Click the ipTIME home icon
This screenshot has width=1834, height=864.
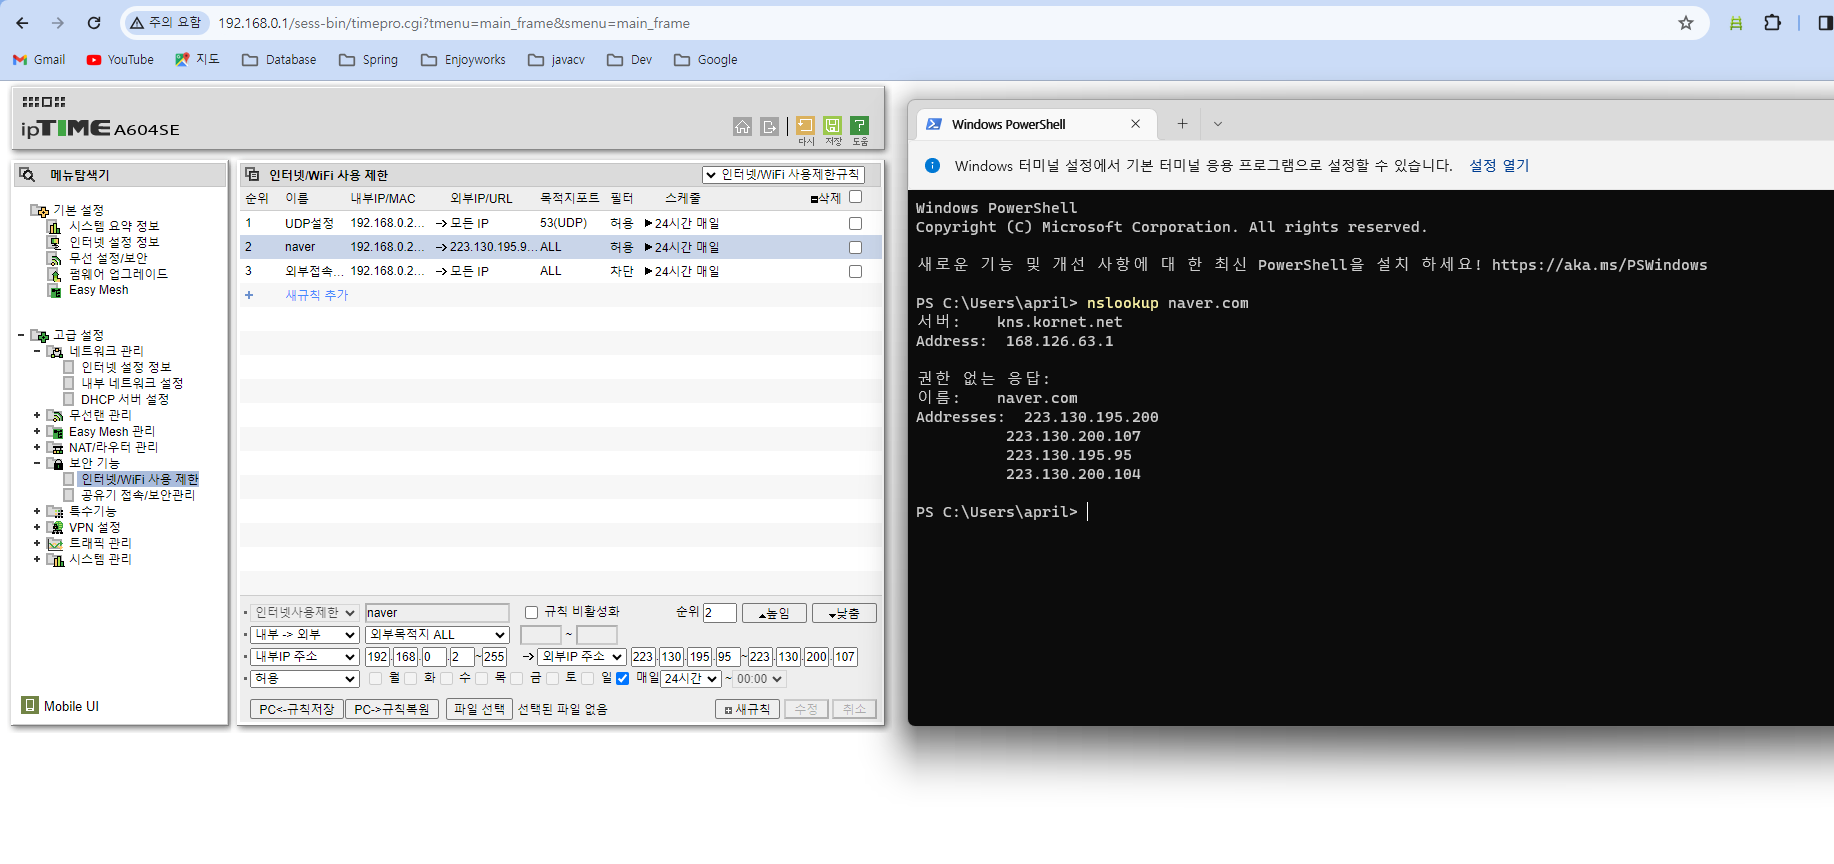tap(742, 126)
